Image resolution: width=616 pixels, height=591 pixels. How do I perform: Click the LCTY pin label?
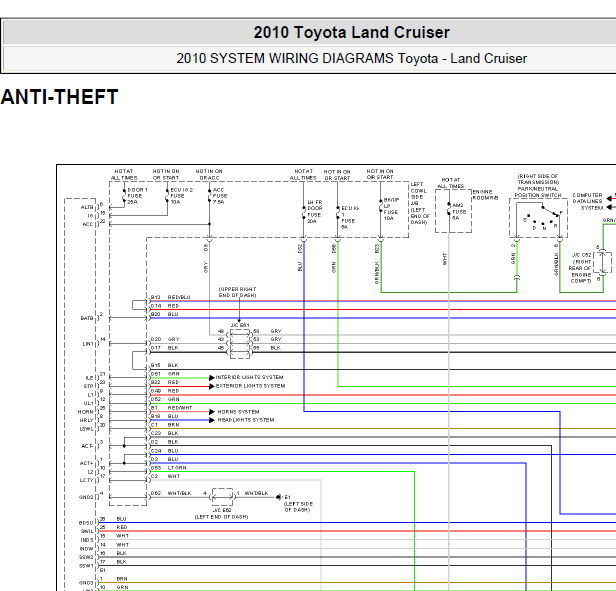point(86,480)
